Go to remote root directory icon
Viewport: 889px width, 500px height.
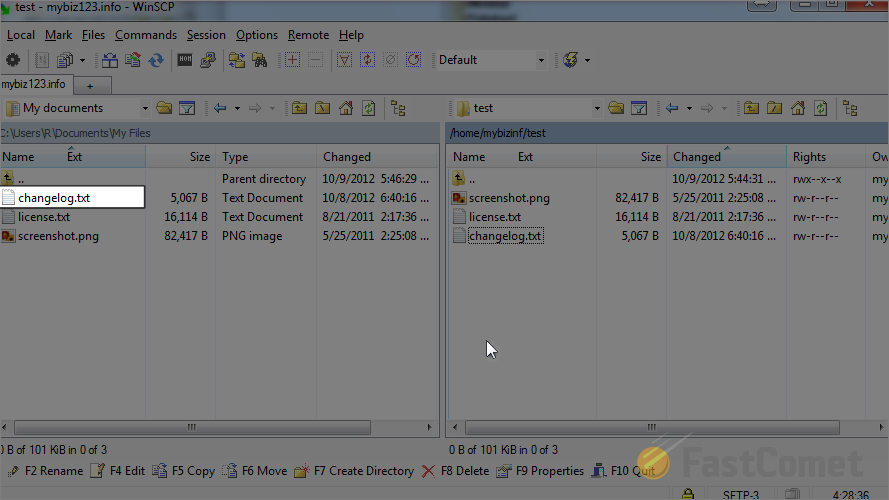774,108
